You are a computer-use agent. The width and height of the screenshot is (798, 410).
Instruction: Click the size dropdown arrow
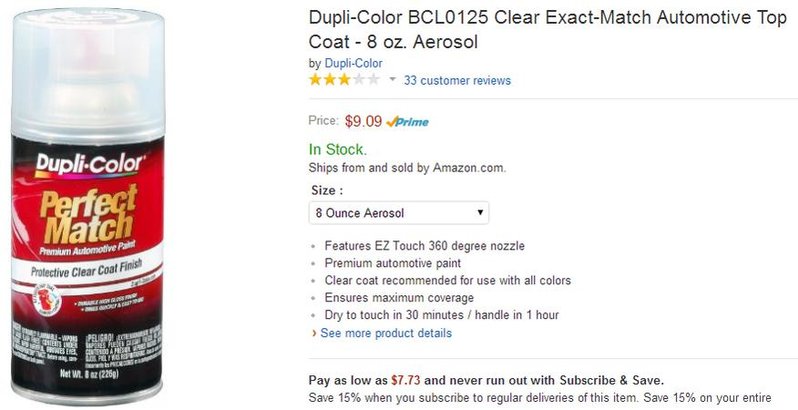(x=479, y=212)
